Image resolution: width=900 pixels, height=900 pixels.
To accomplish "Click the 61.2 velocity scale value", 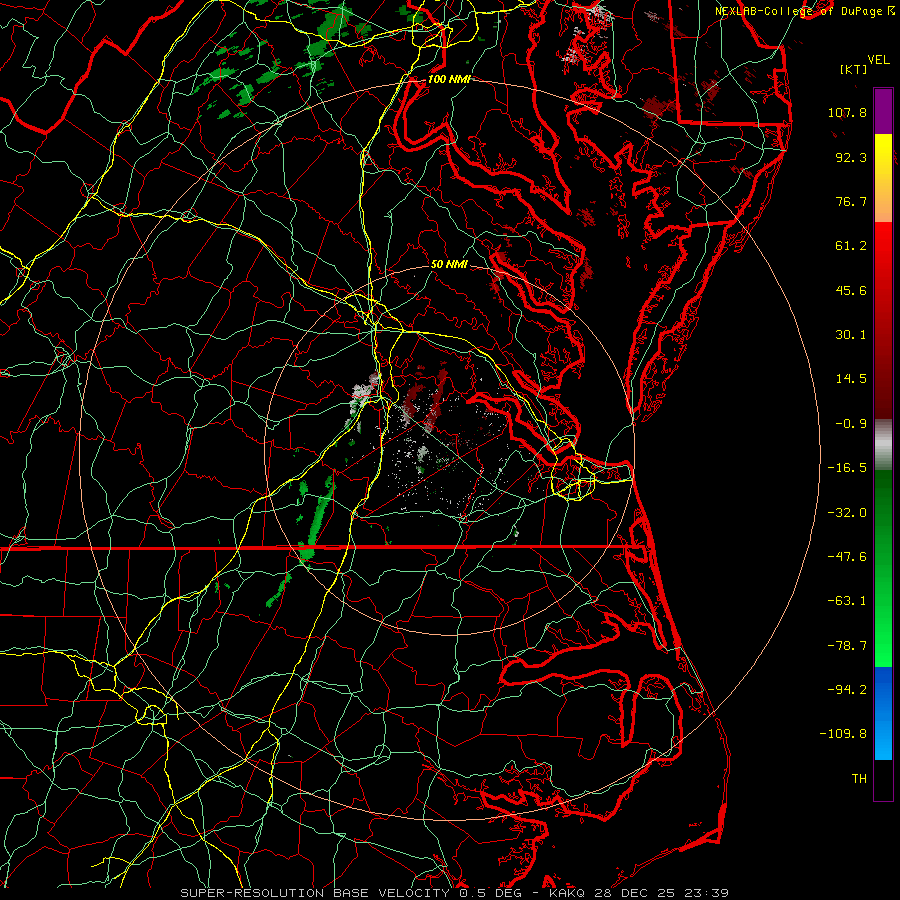I will point(851,246).
